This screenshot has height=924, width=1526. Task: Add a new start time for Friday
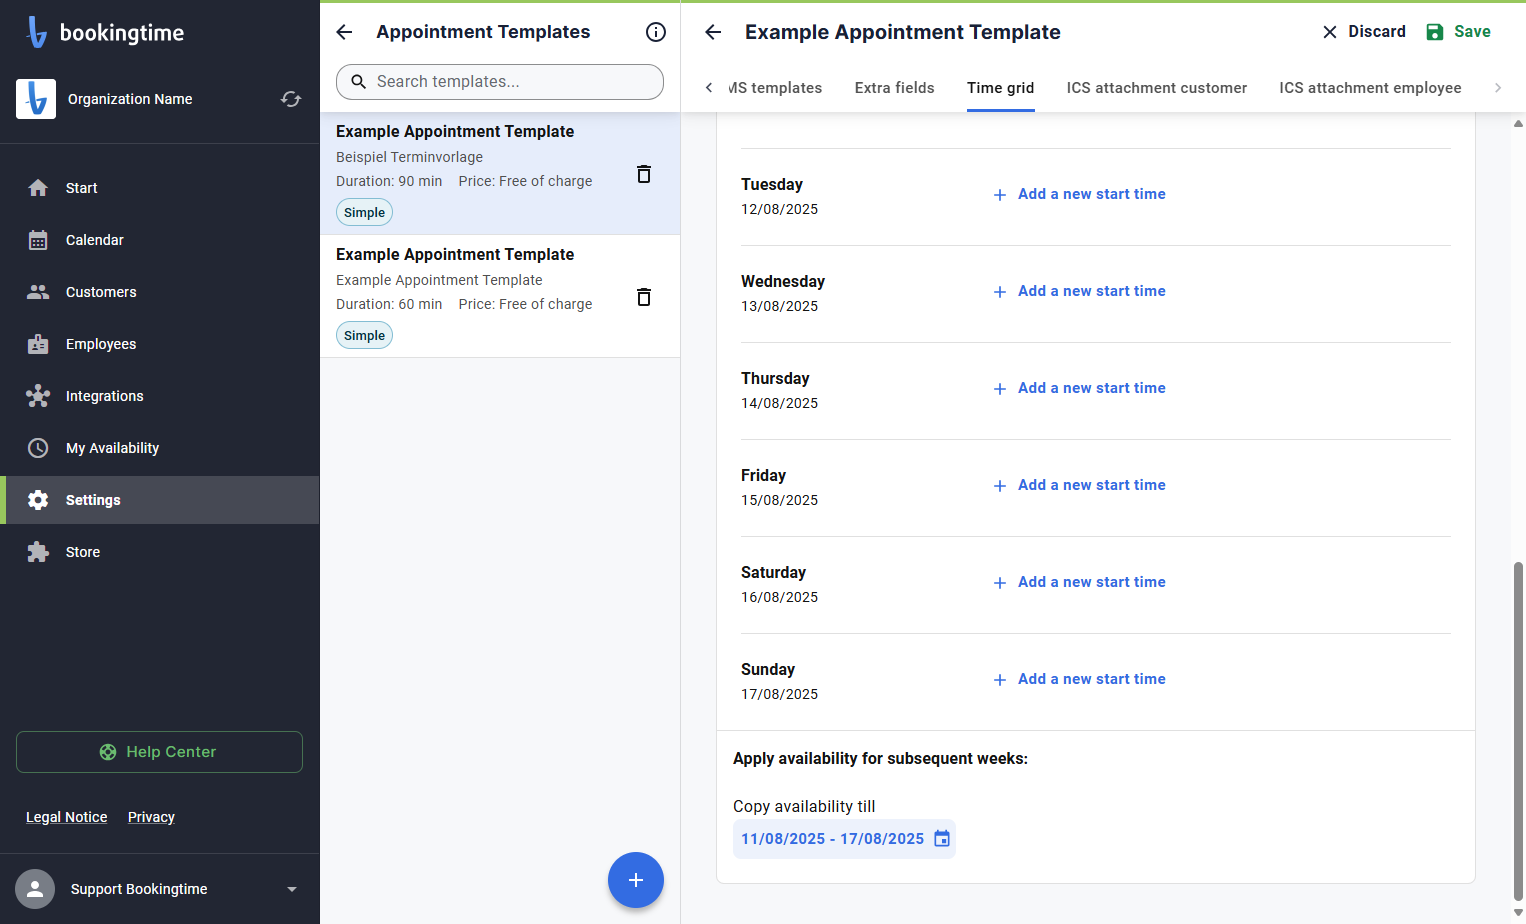pyautogui.click(x=1079, y=485)
